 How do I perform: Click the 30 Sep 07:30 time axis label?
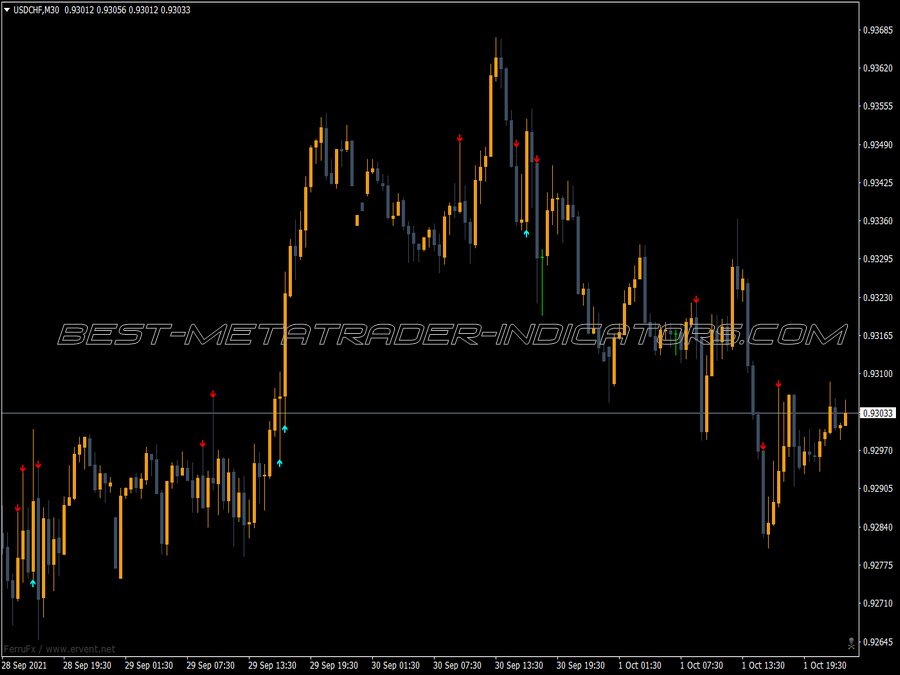tap(457, 665)
